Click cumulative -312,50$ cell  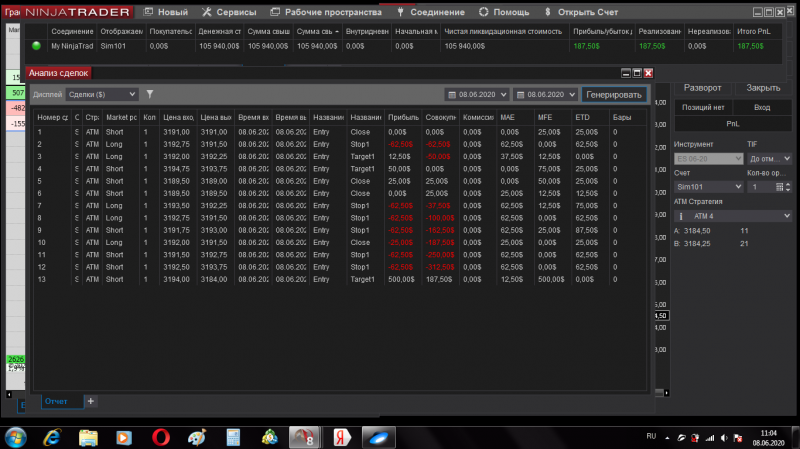(x=440, y=267)
